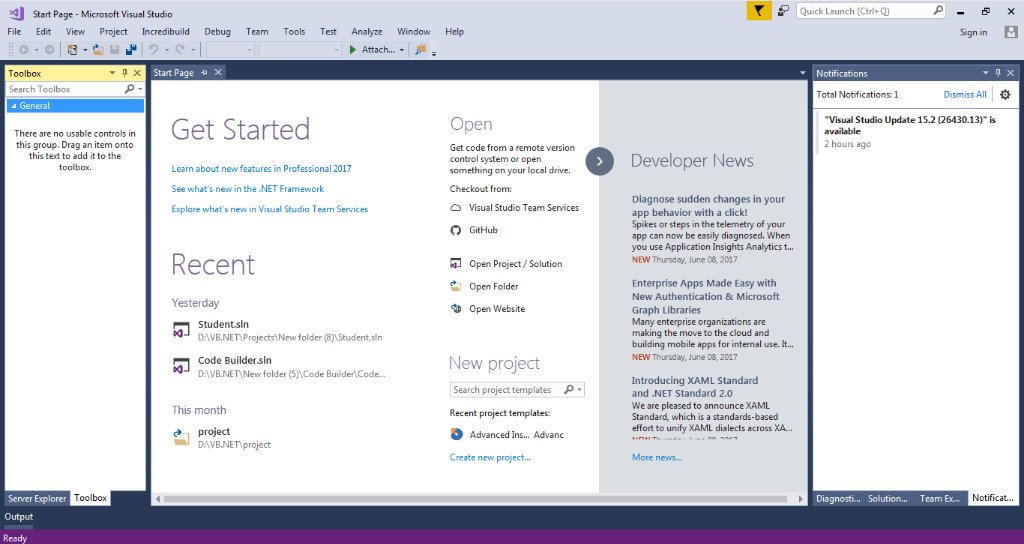Switch to the Server Explorer tab

[37, 498]
